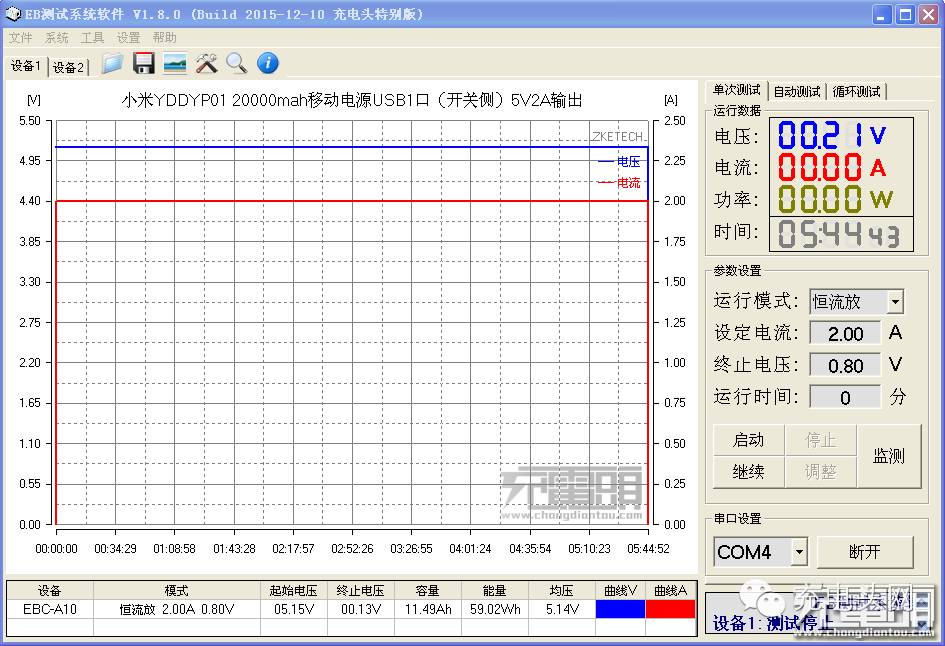Screen dimensions: 945x646
Task: Click the 能量 column header
Action: click(495, 591)
